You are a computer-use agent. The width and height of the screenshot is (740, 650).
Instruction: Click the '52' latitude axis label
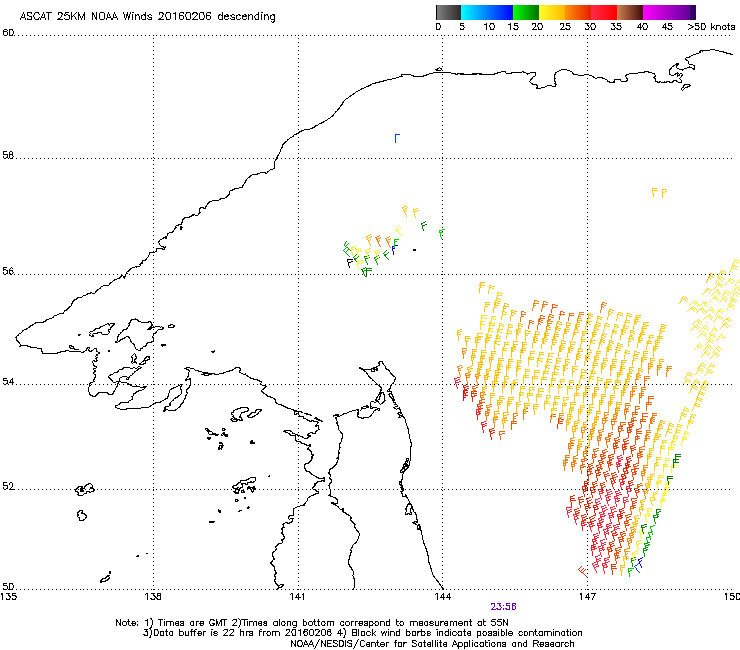(8, 486)
